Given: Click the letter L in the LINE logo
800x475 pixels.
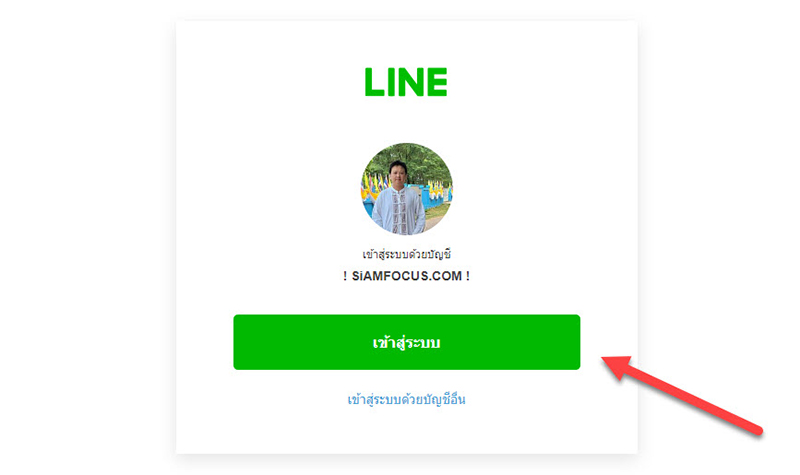Looking at the screenshot, I should pos(373,82).
